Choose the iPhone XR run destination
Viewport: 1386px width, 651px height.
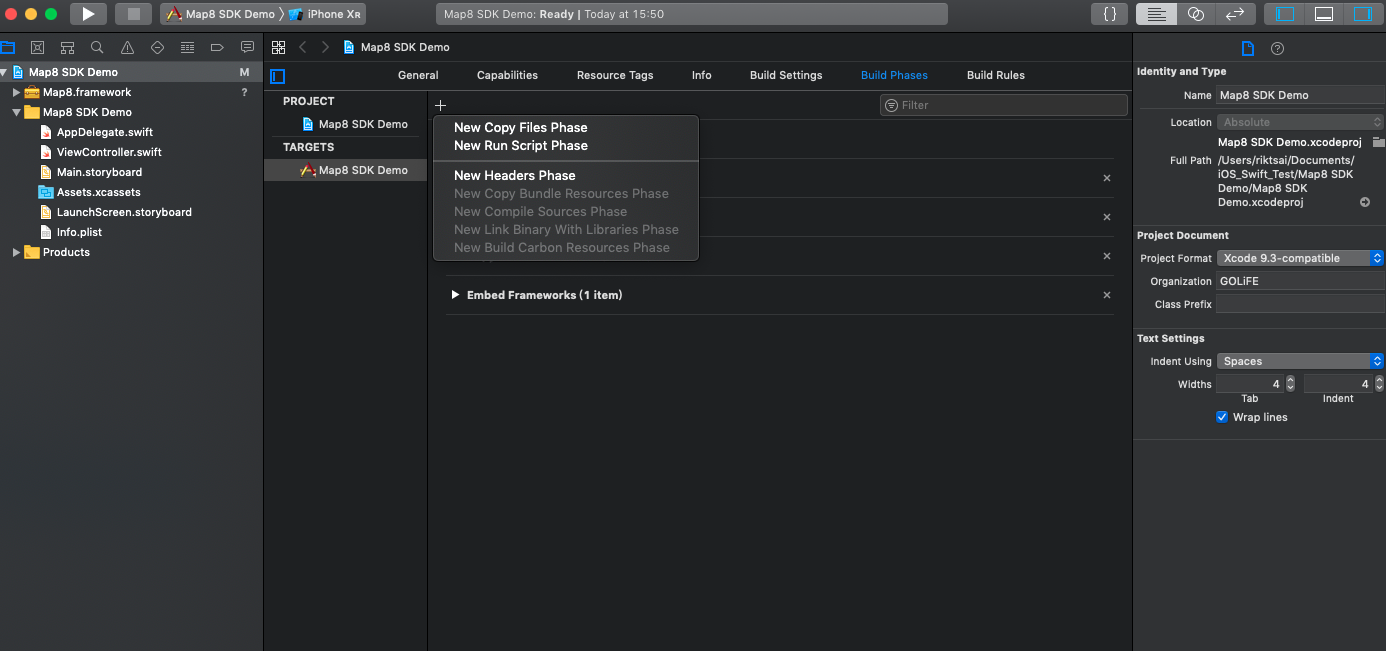pyautogui.click(x=326, y=14)
